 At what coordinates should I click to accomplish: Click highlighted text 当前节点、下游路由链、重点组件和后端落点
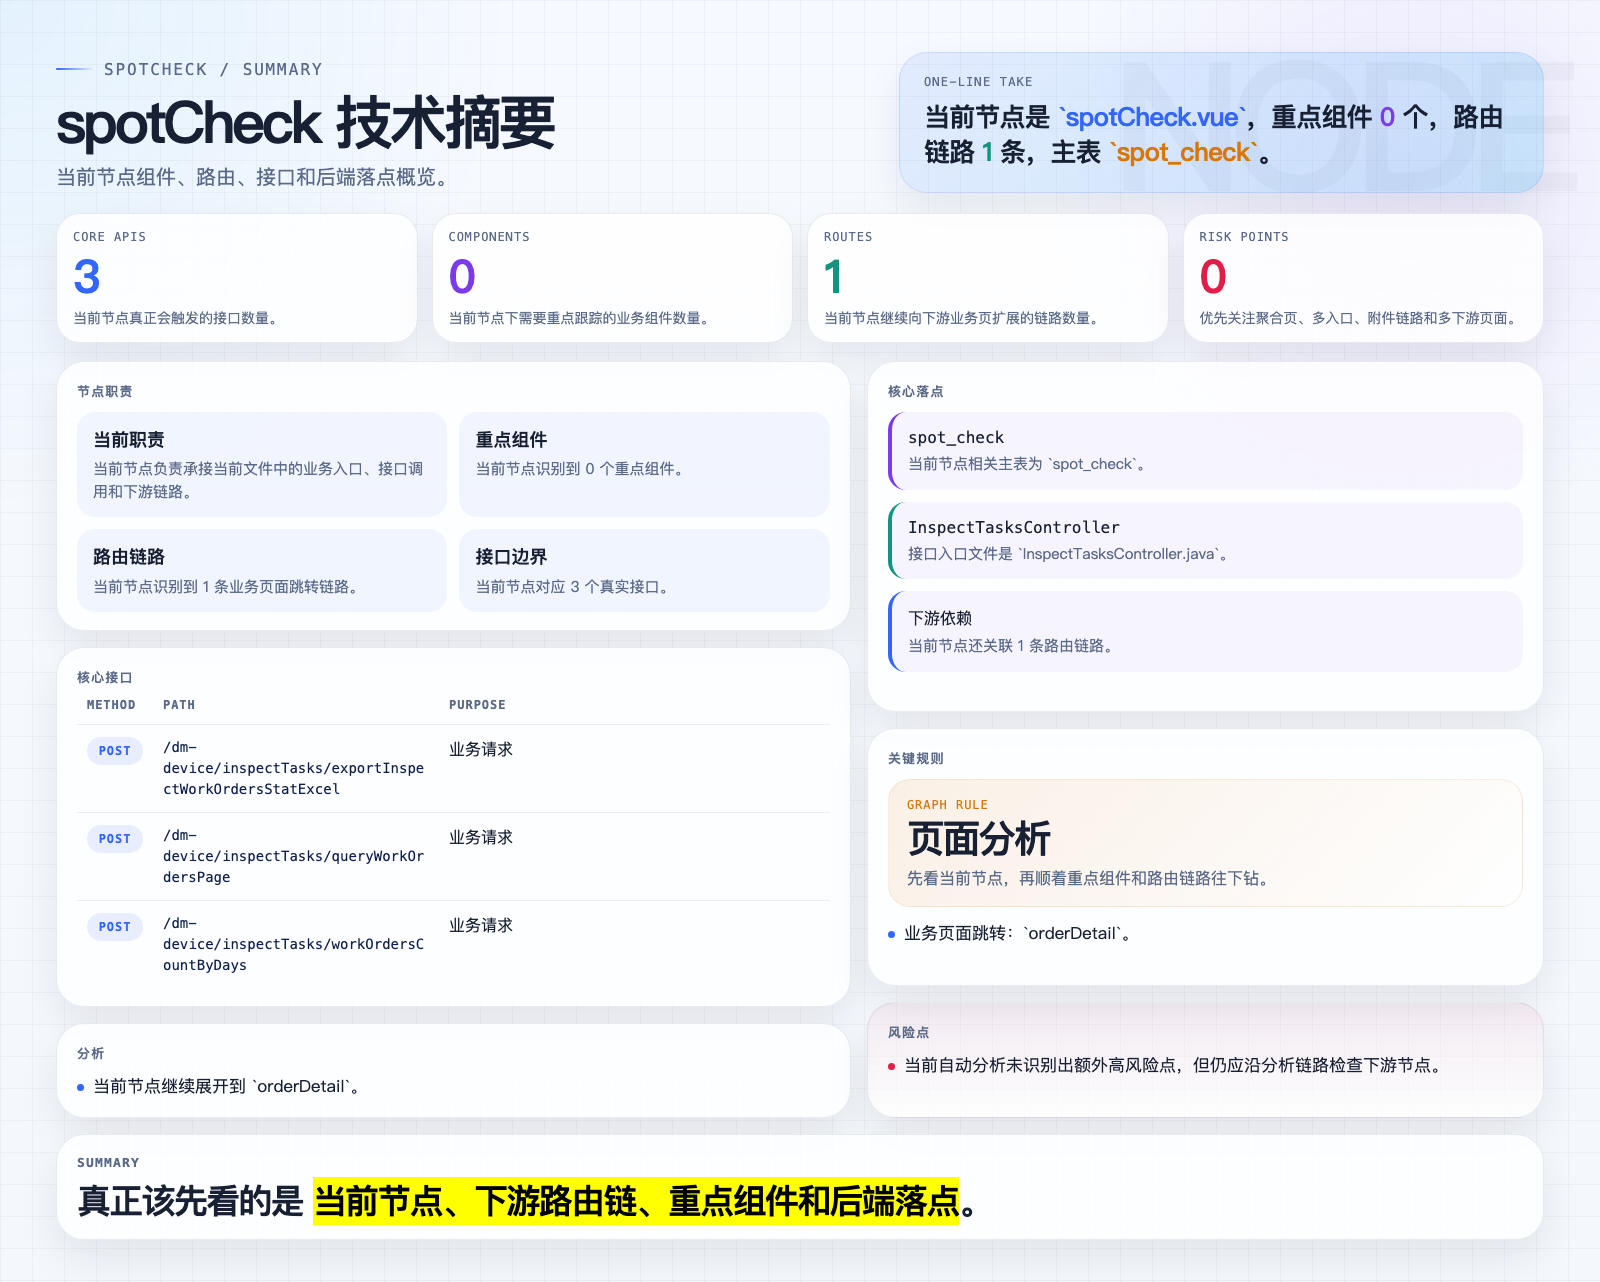coord(636,1201)
